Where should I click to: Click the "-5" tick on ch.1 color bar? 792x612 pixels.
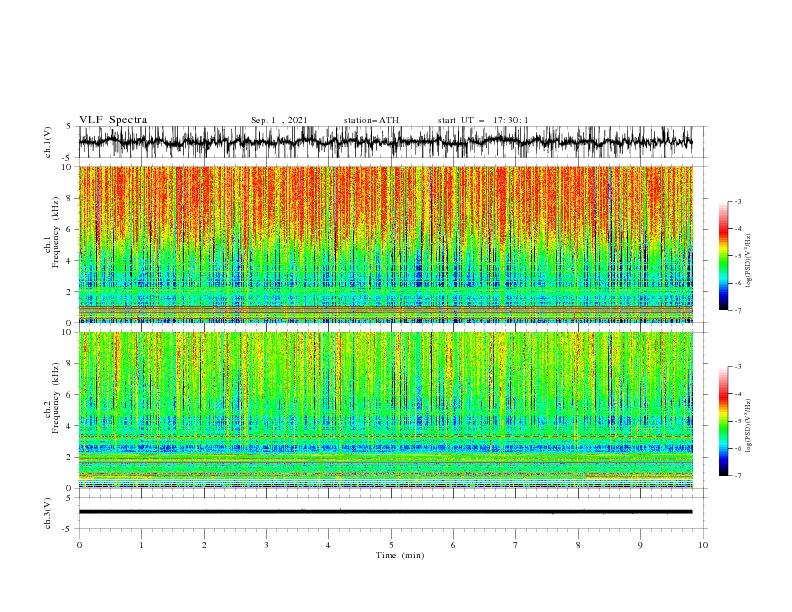pyautogui.click(x=737, y=256)
